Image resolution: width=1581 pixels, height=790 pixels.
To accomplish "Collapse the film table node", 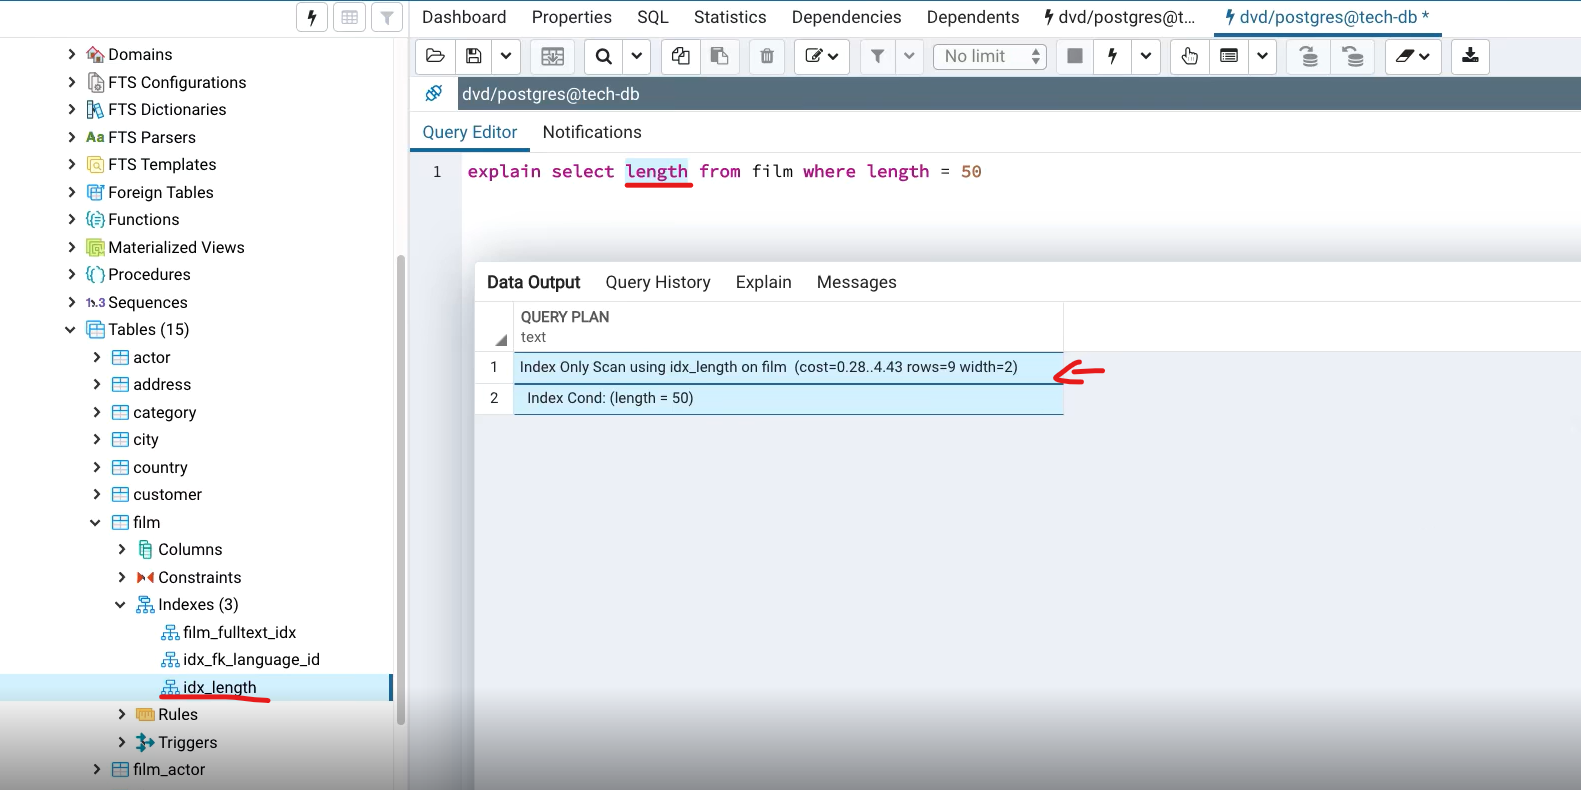I will [95, 522].
